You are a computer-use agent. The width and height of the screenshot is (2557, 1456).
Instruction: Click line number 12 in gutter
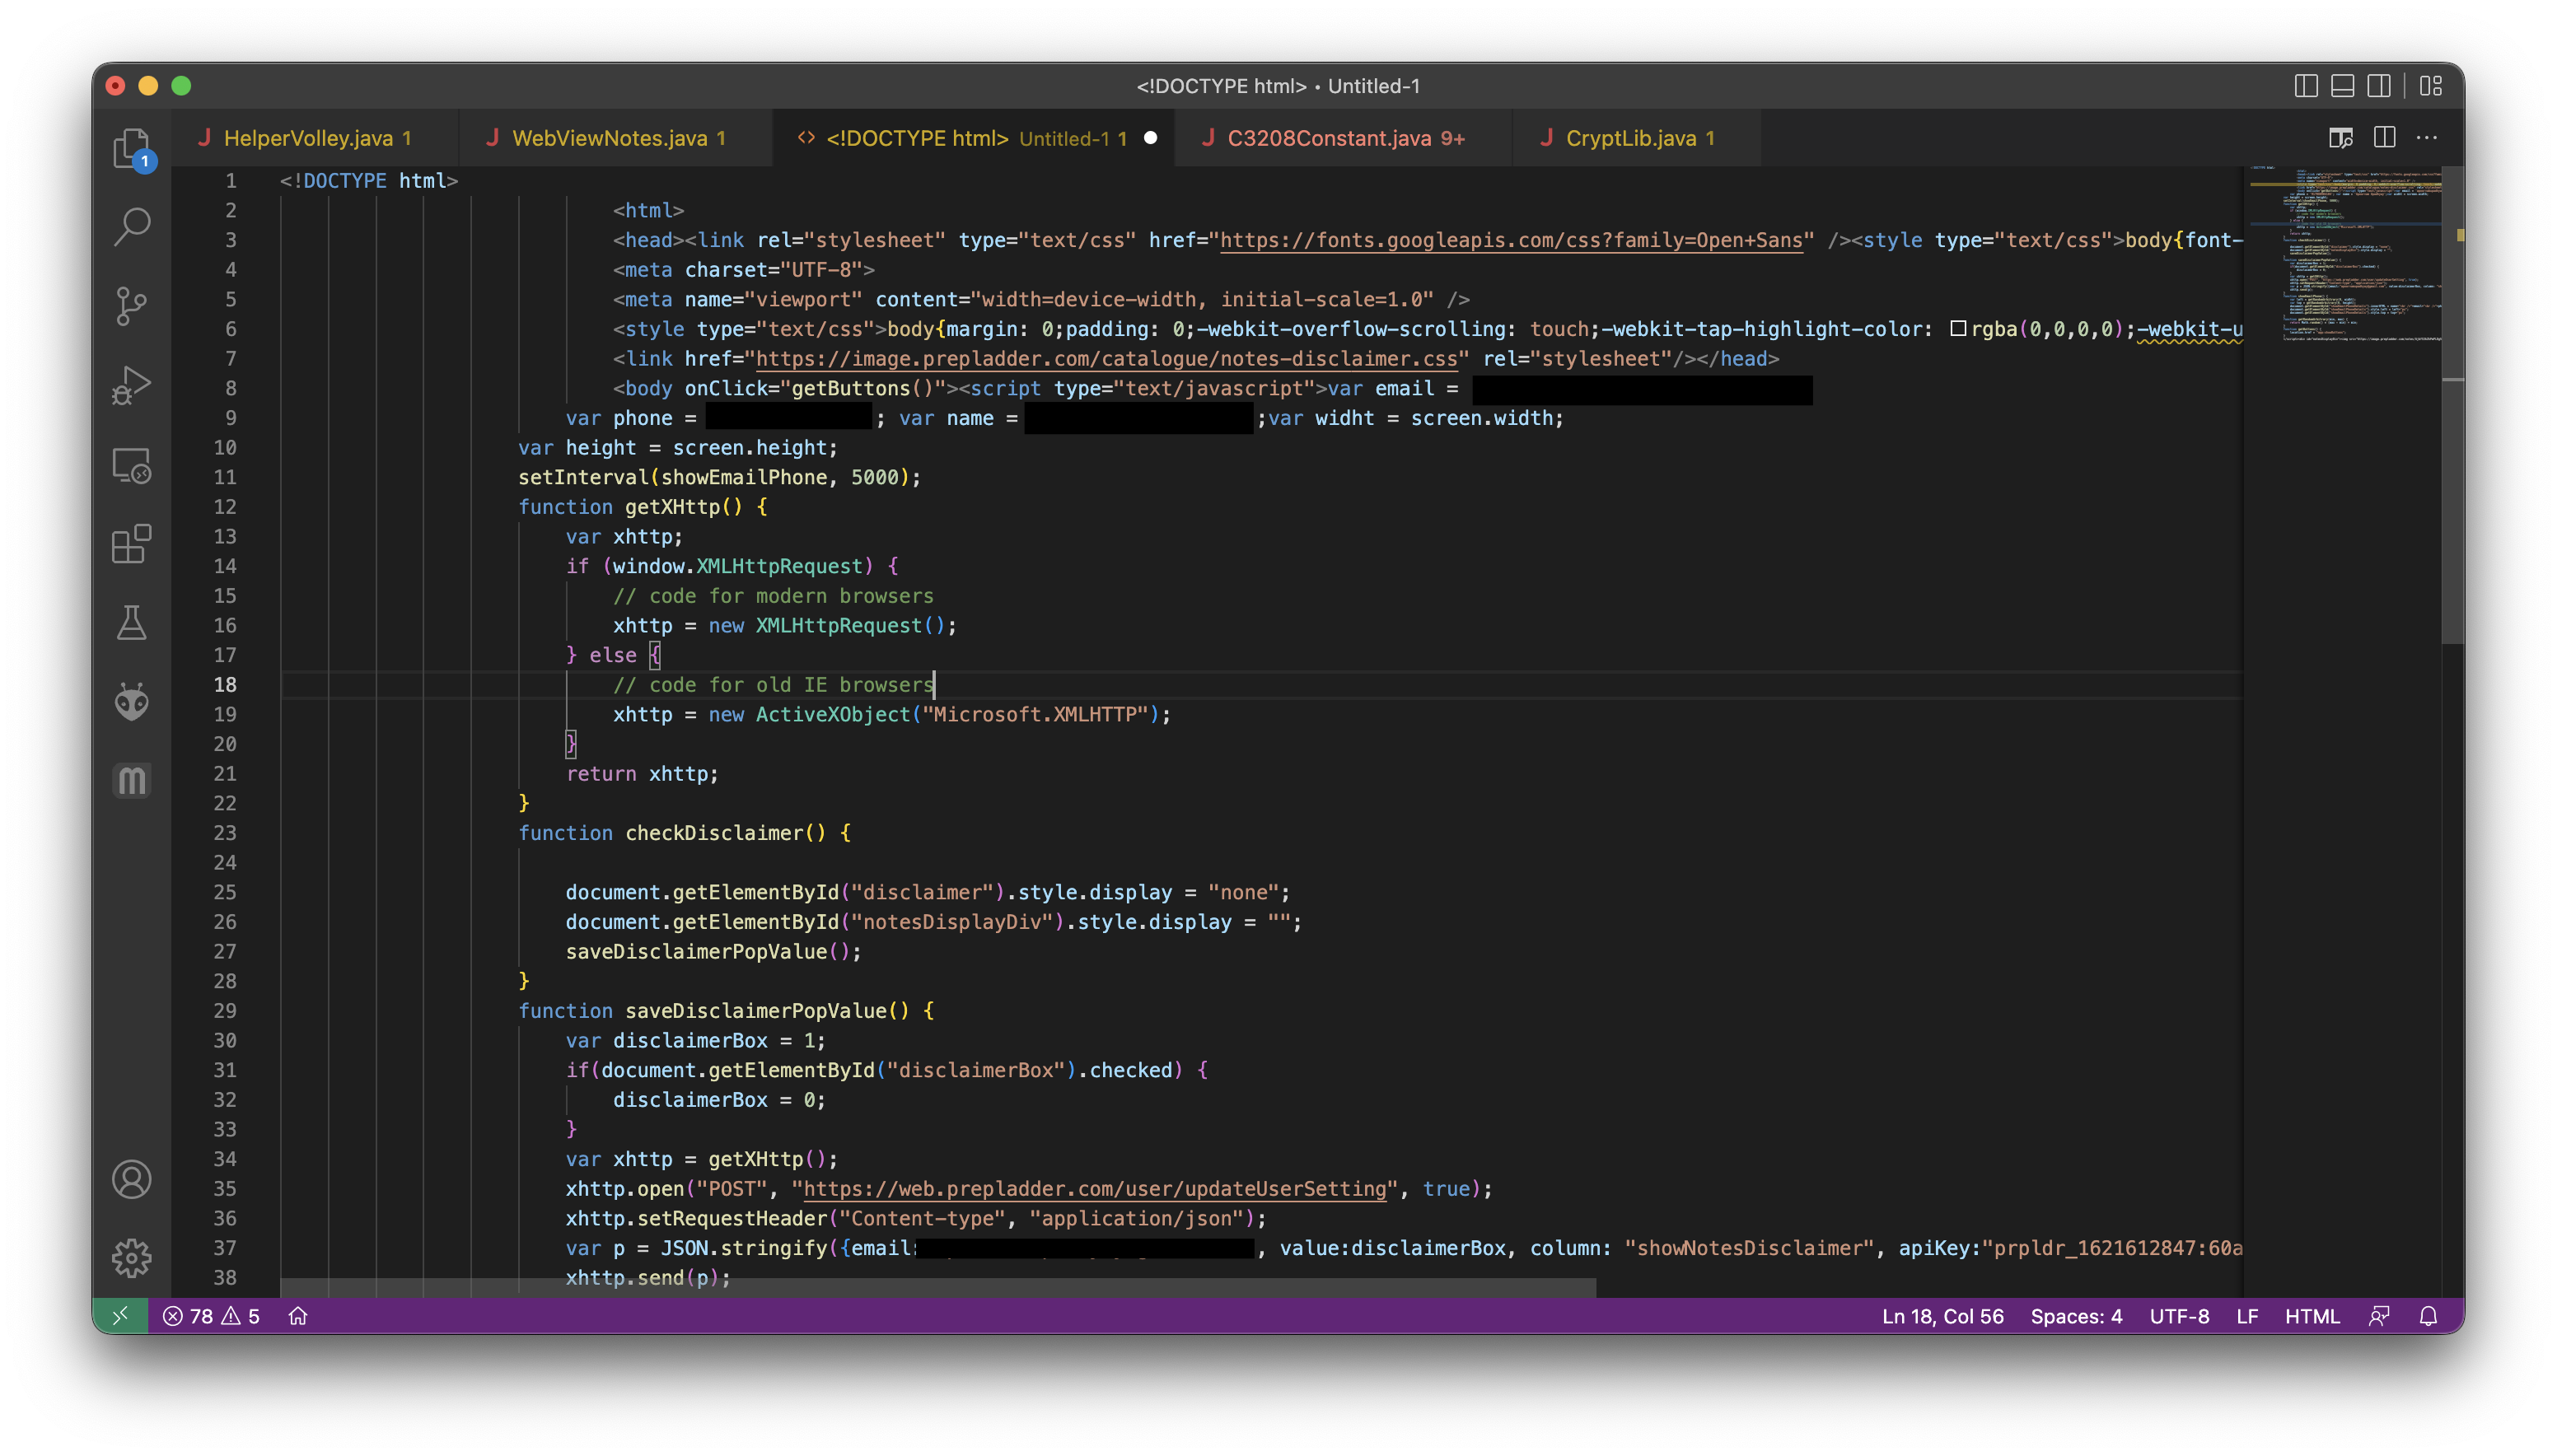point(225,507)
